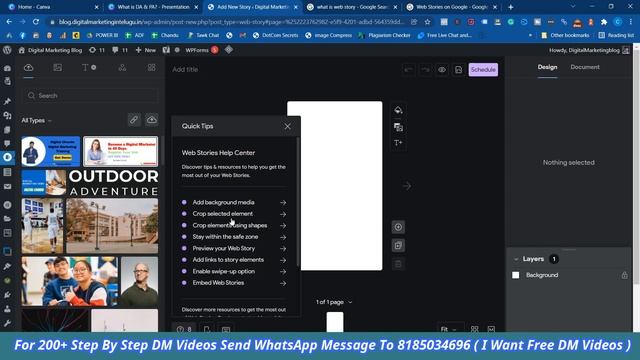This screenshot has height=360, width=640.
Task: Open Stay within the safe zone tip
Action: pyautogui.click(x=234, y=237)
